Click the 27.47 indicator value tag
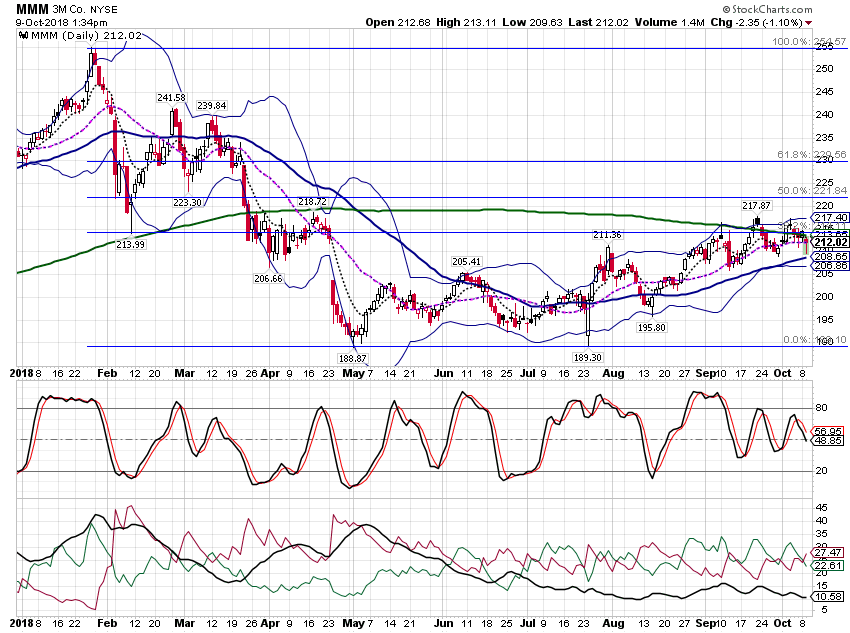 coord(828,553)
